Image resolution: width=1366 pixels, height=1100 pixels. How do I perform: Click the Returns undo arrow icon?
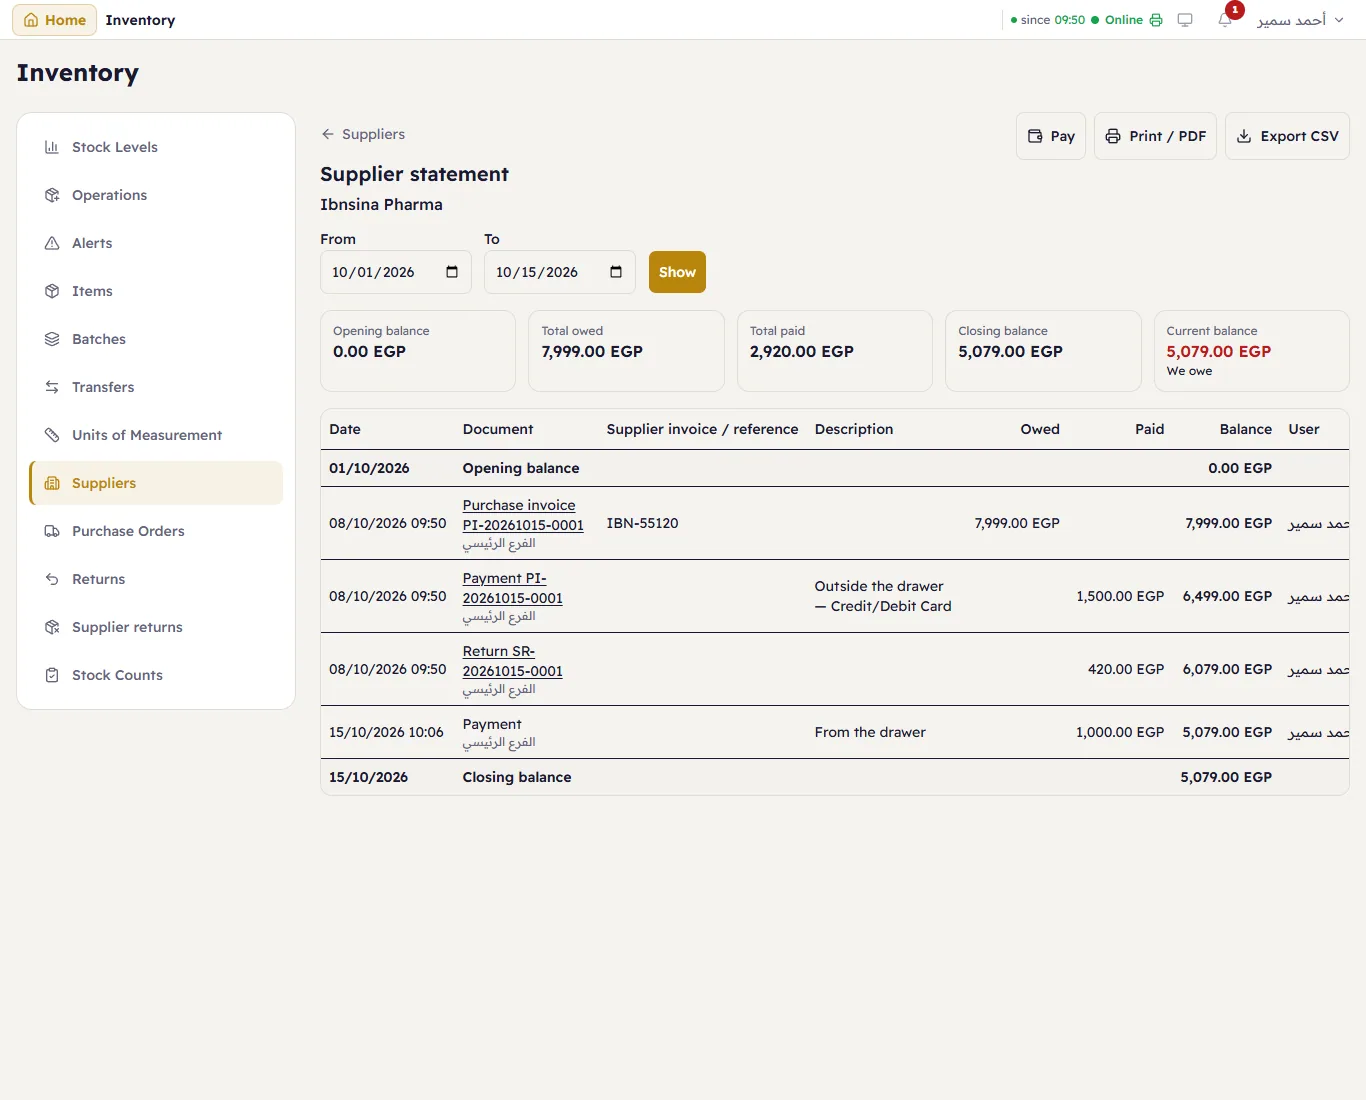coord(52,579)
